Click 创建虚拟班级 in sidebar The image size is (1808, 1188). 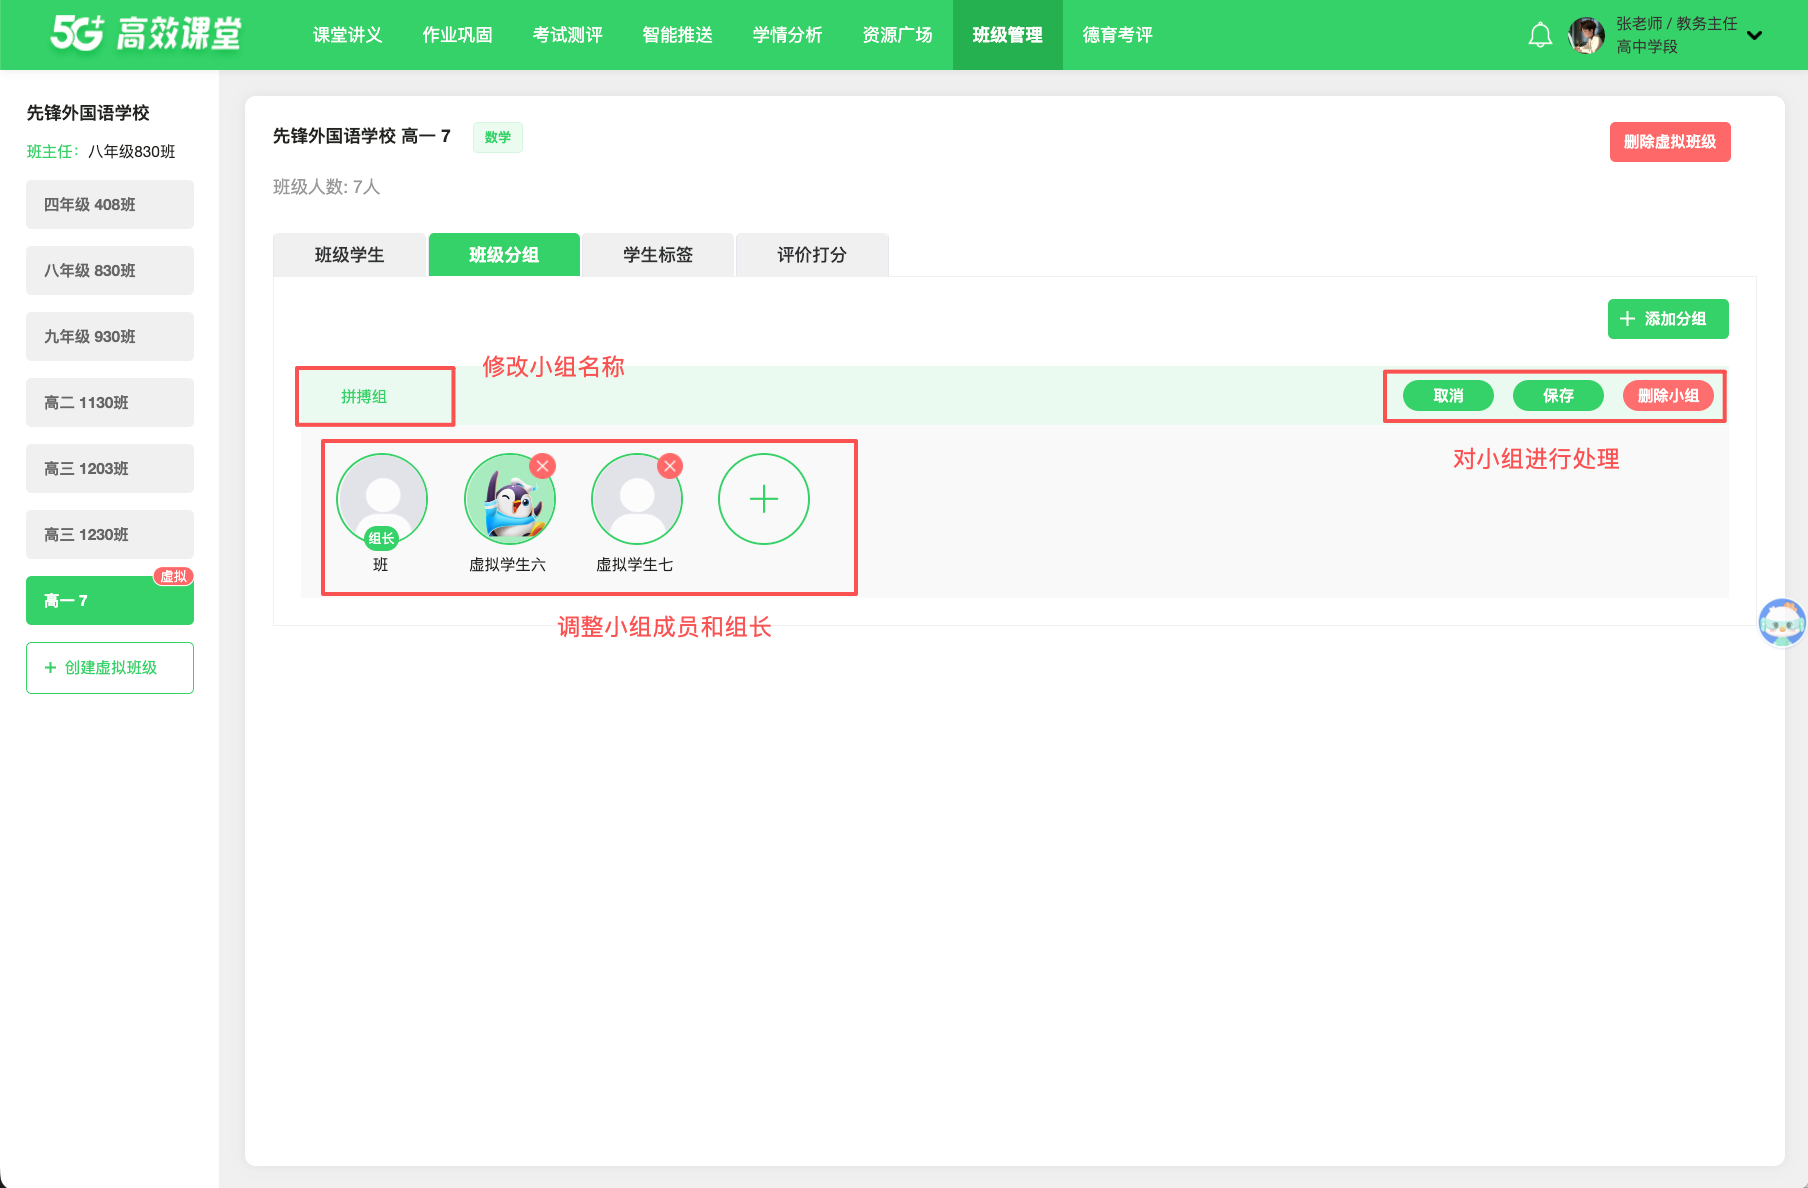click(110, 668)
